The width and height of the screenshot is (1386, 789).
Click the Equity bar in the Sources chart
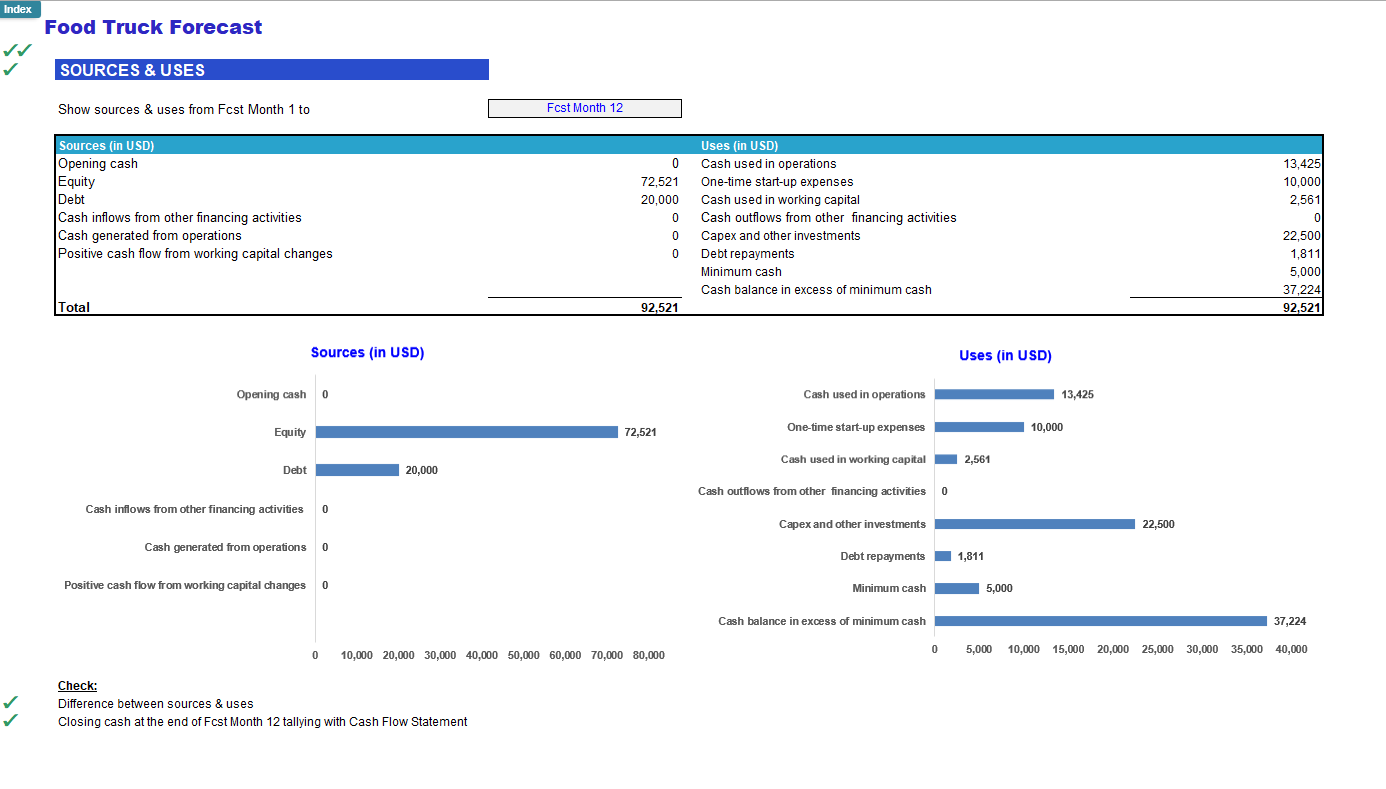467,432
